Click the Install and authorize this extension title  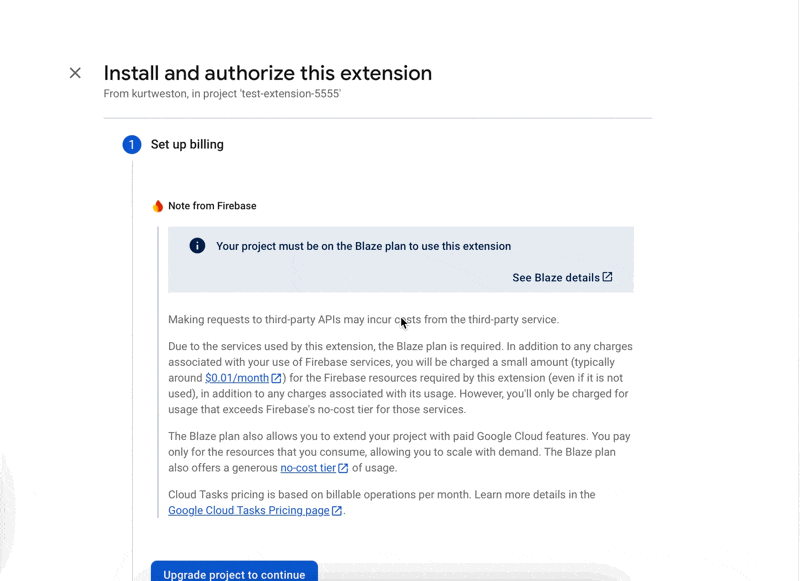coord(268,73)
